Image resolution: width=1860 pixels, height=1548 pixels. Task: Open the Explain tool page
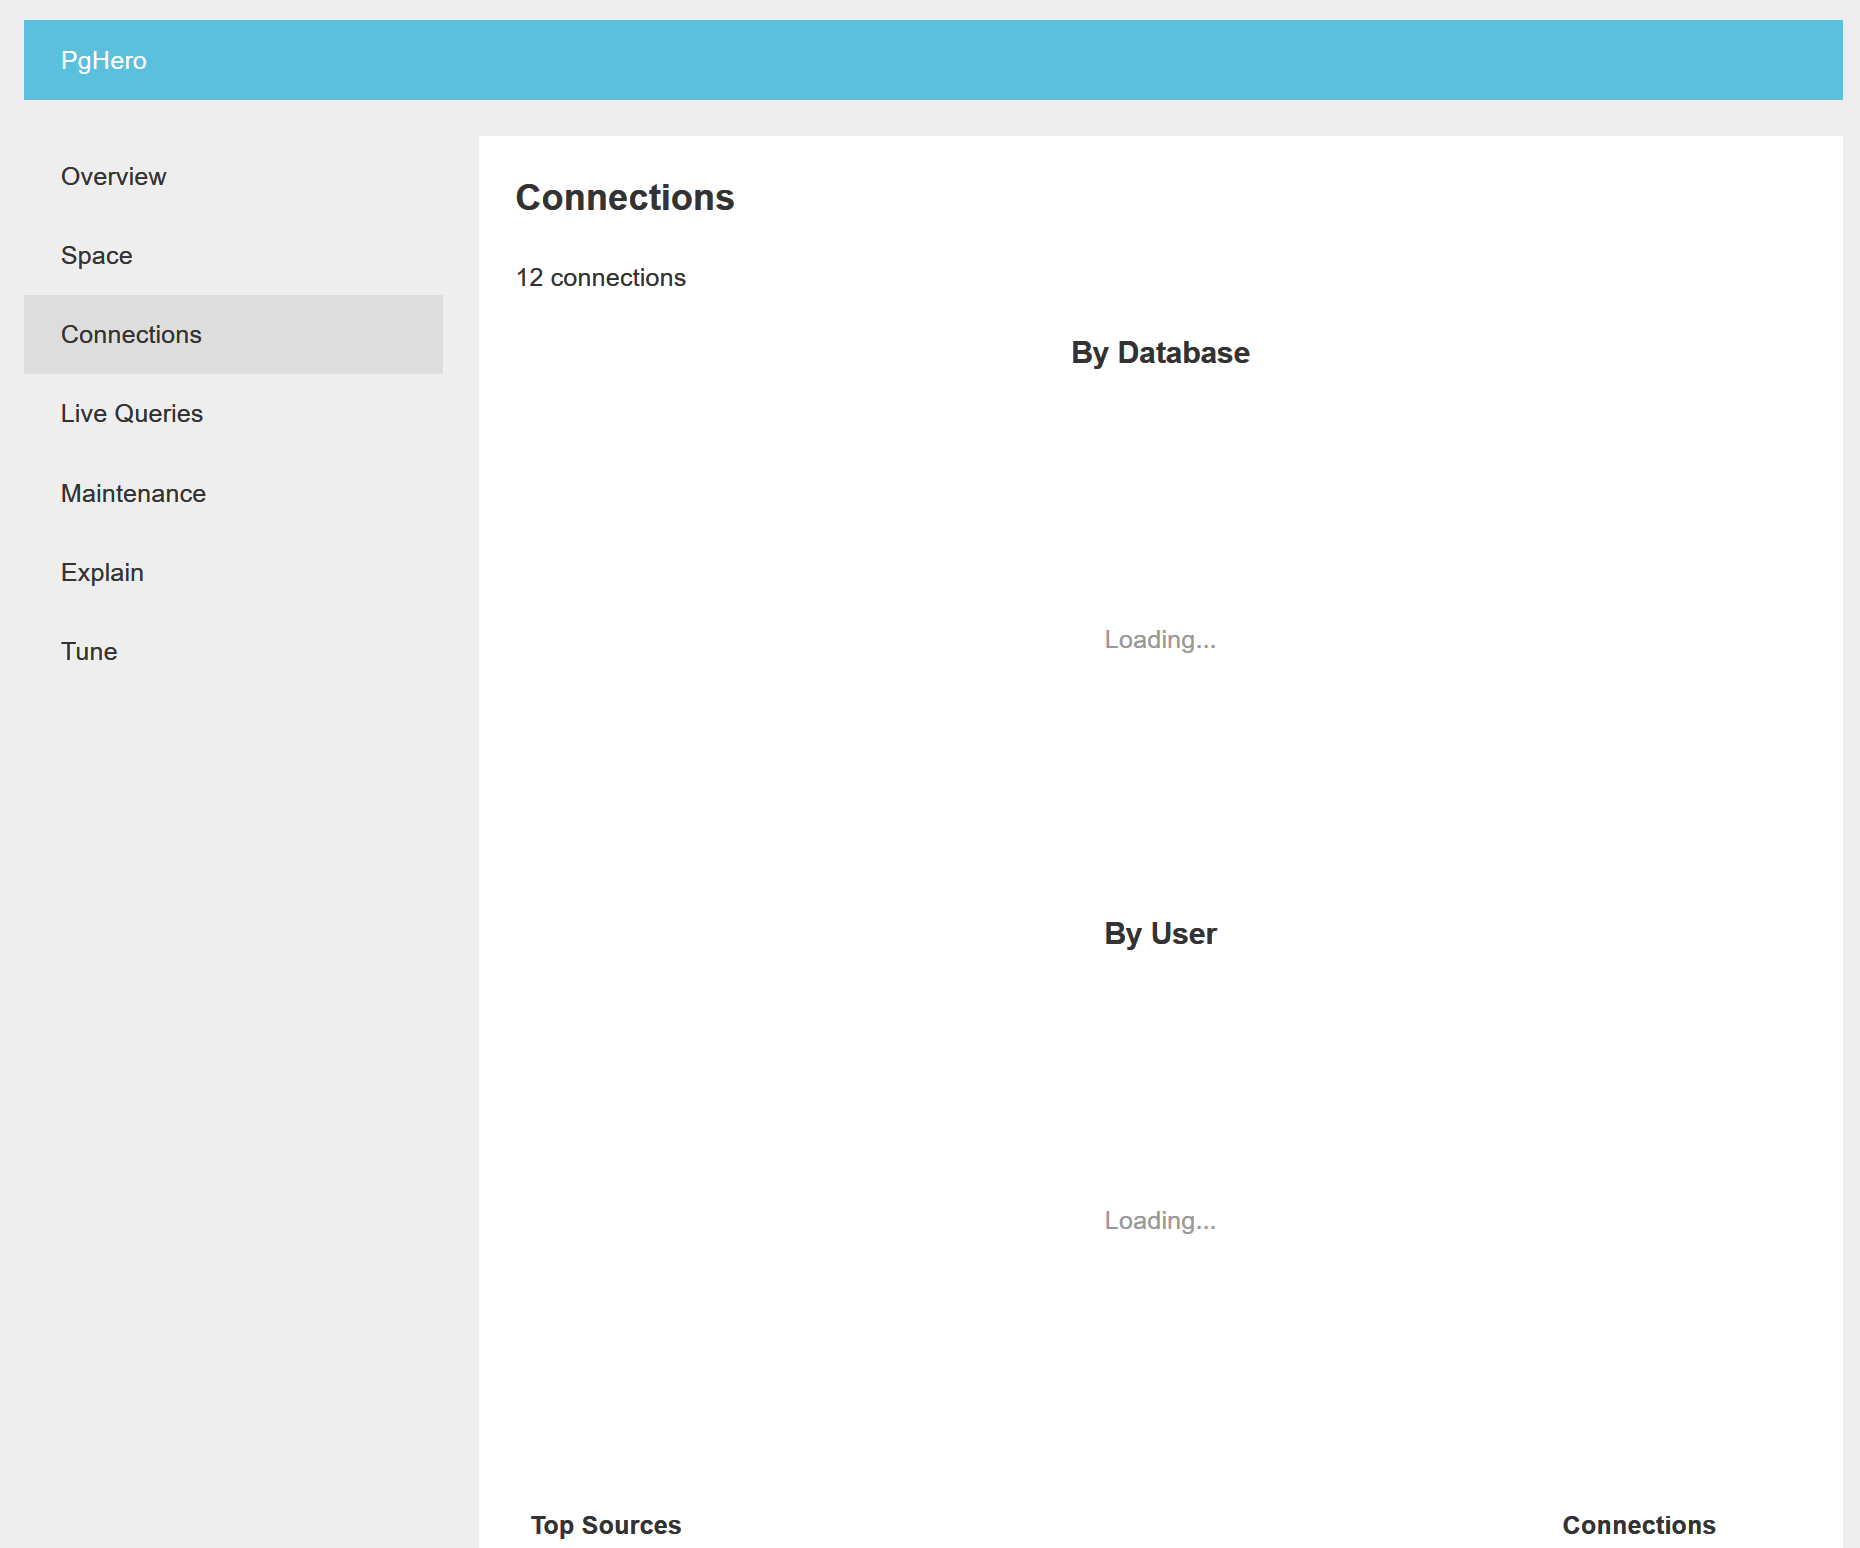[233, 572]
